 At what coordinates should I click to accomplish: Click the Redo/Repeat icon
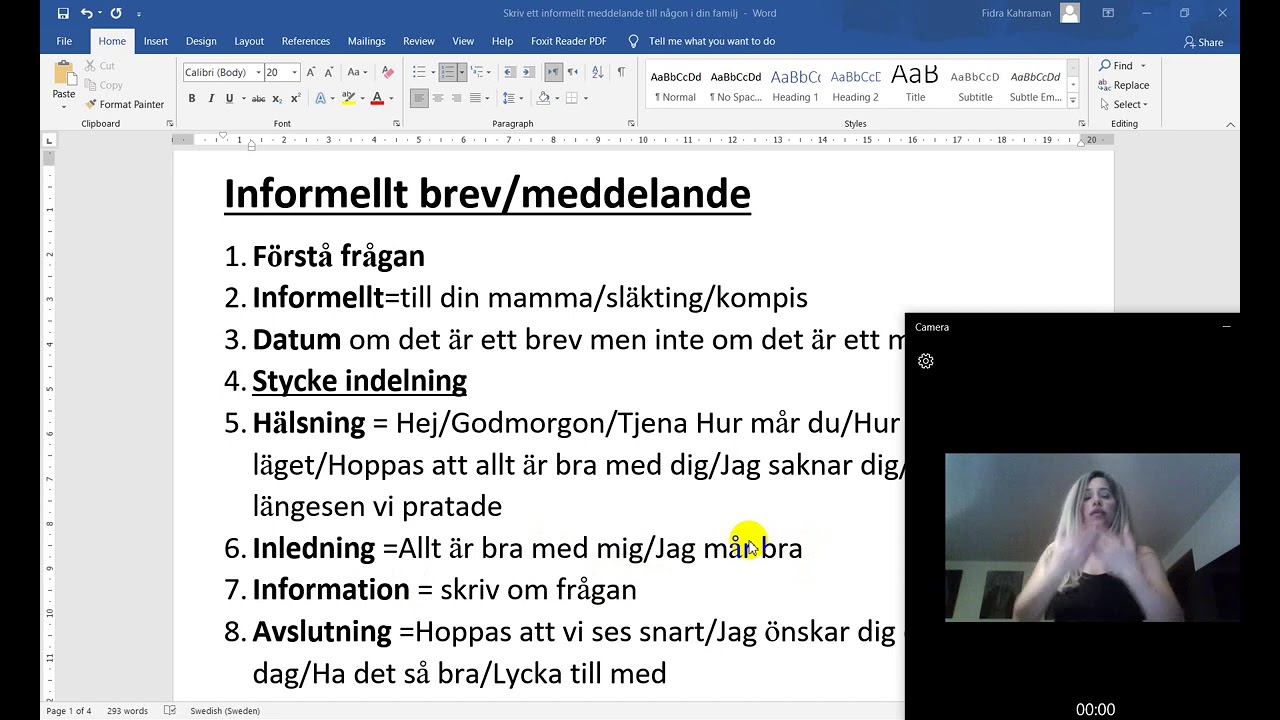116,13
